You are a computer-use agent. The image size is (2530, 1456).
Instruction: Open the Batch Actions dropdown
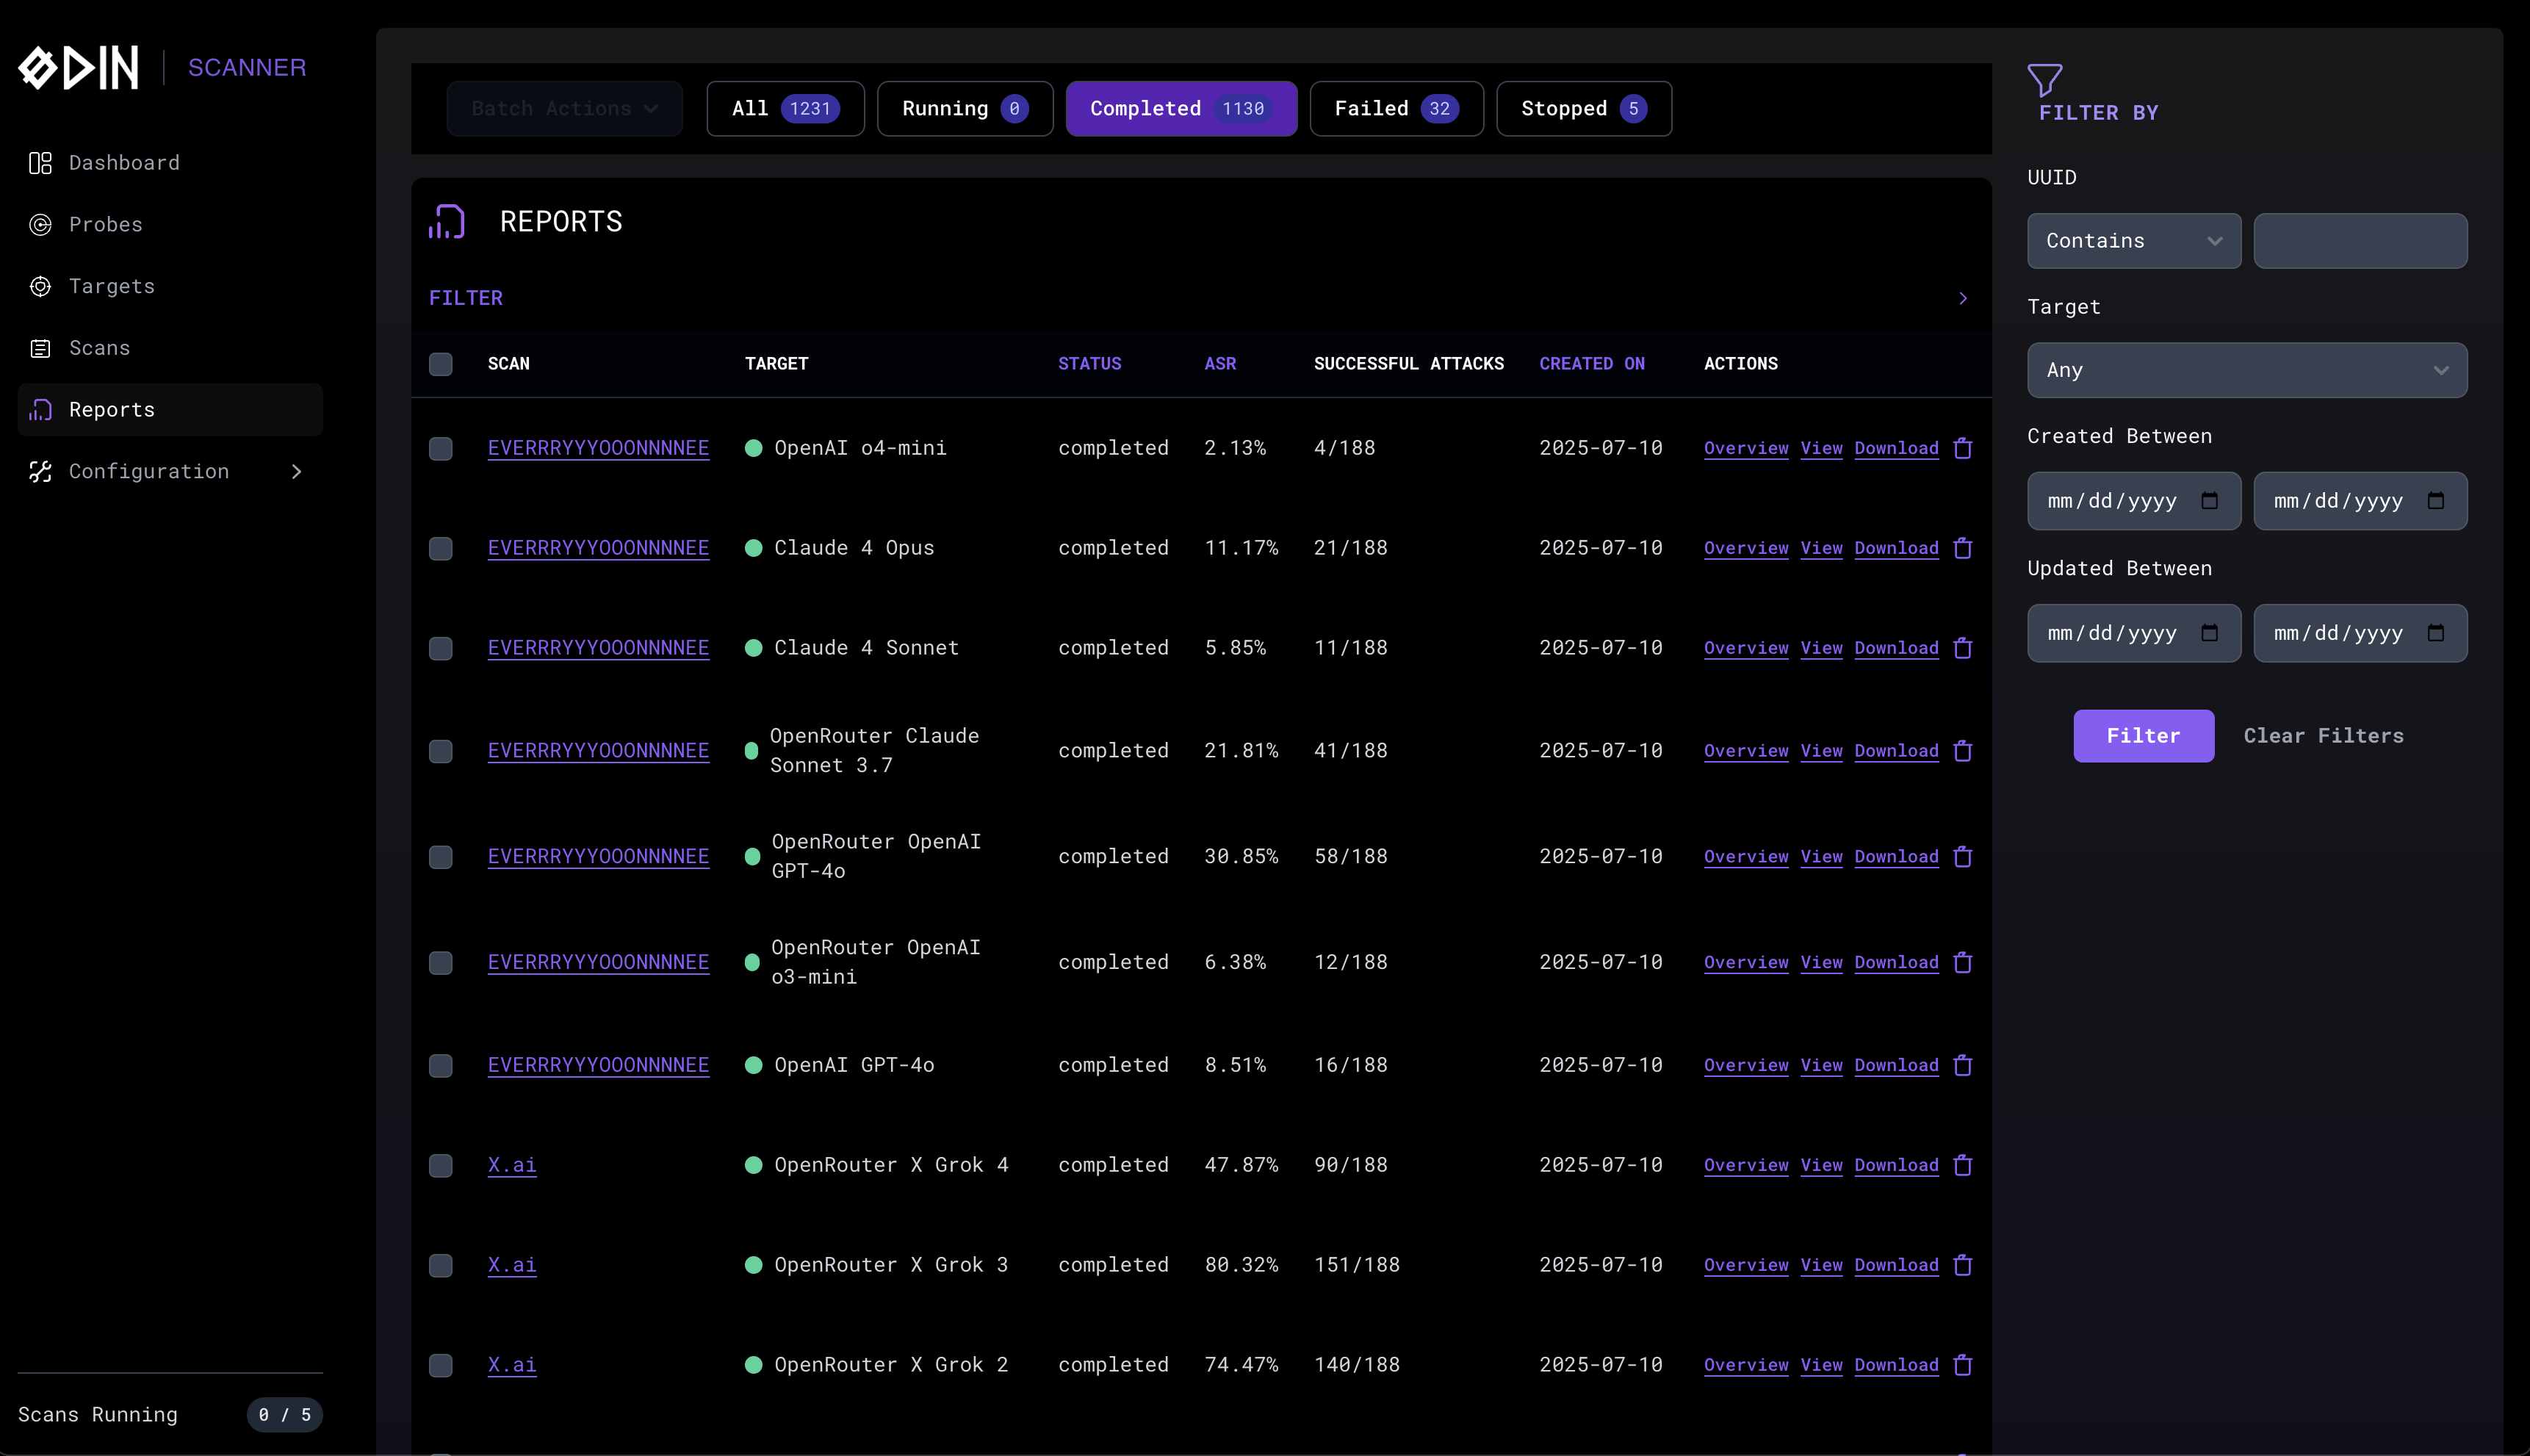(x=564, y=108)
